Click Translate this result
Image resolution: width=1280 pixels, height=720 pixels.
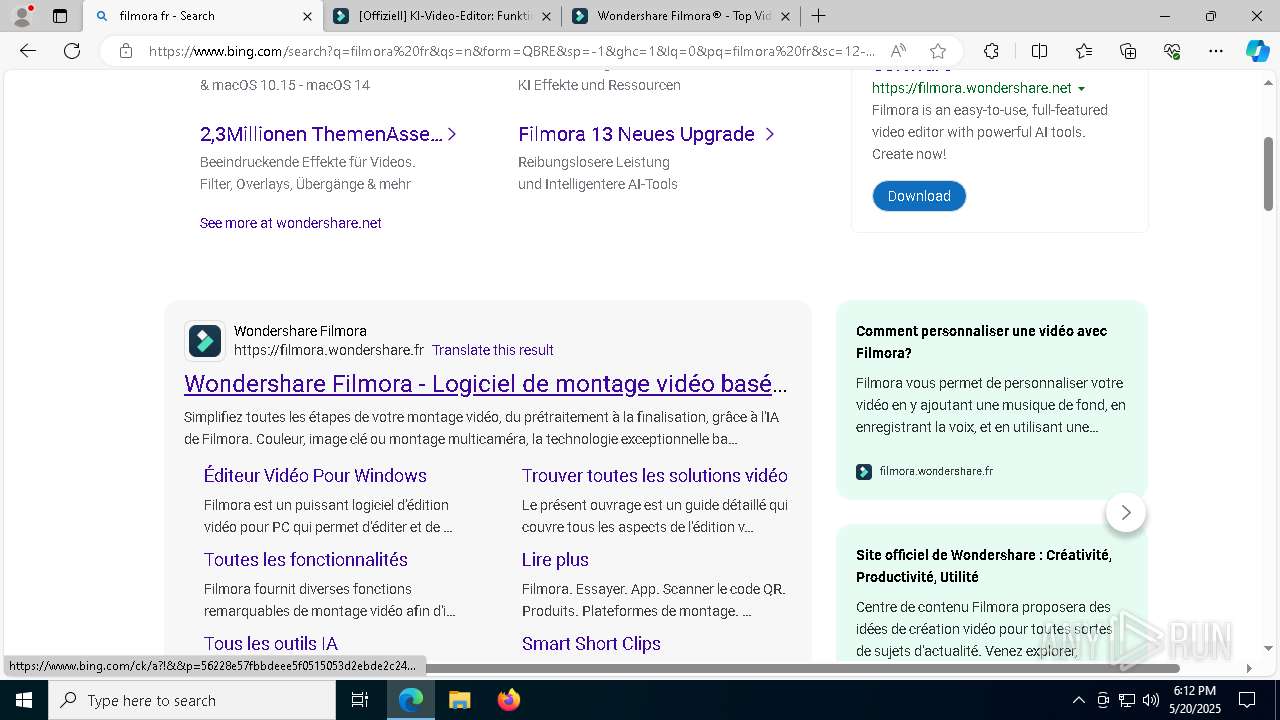click(x=493, y=350)
